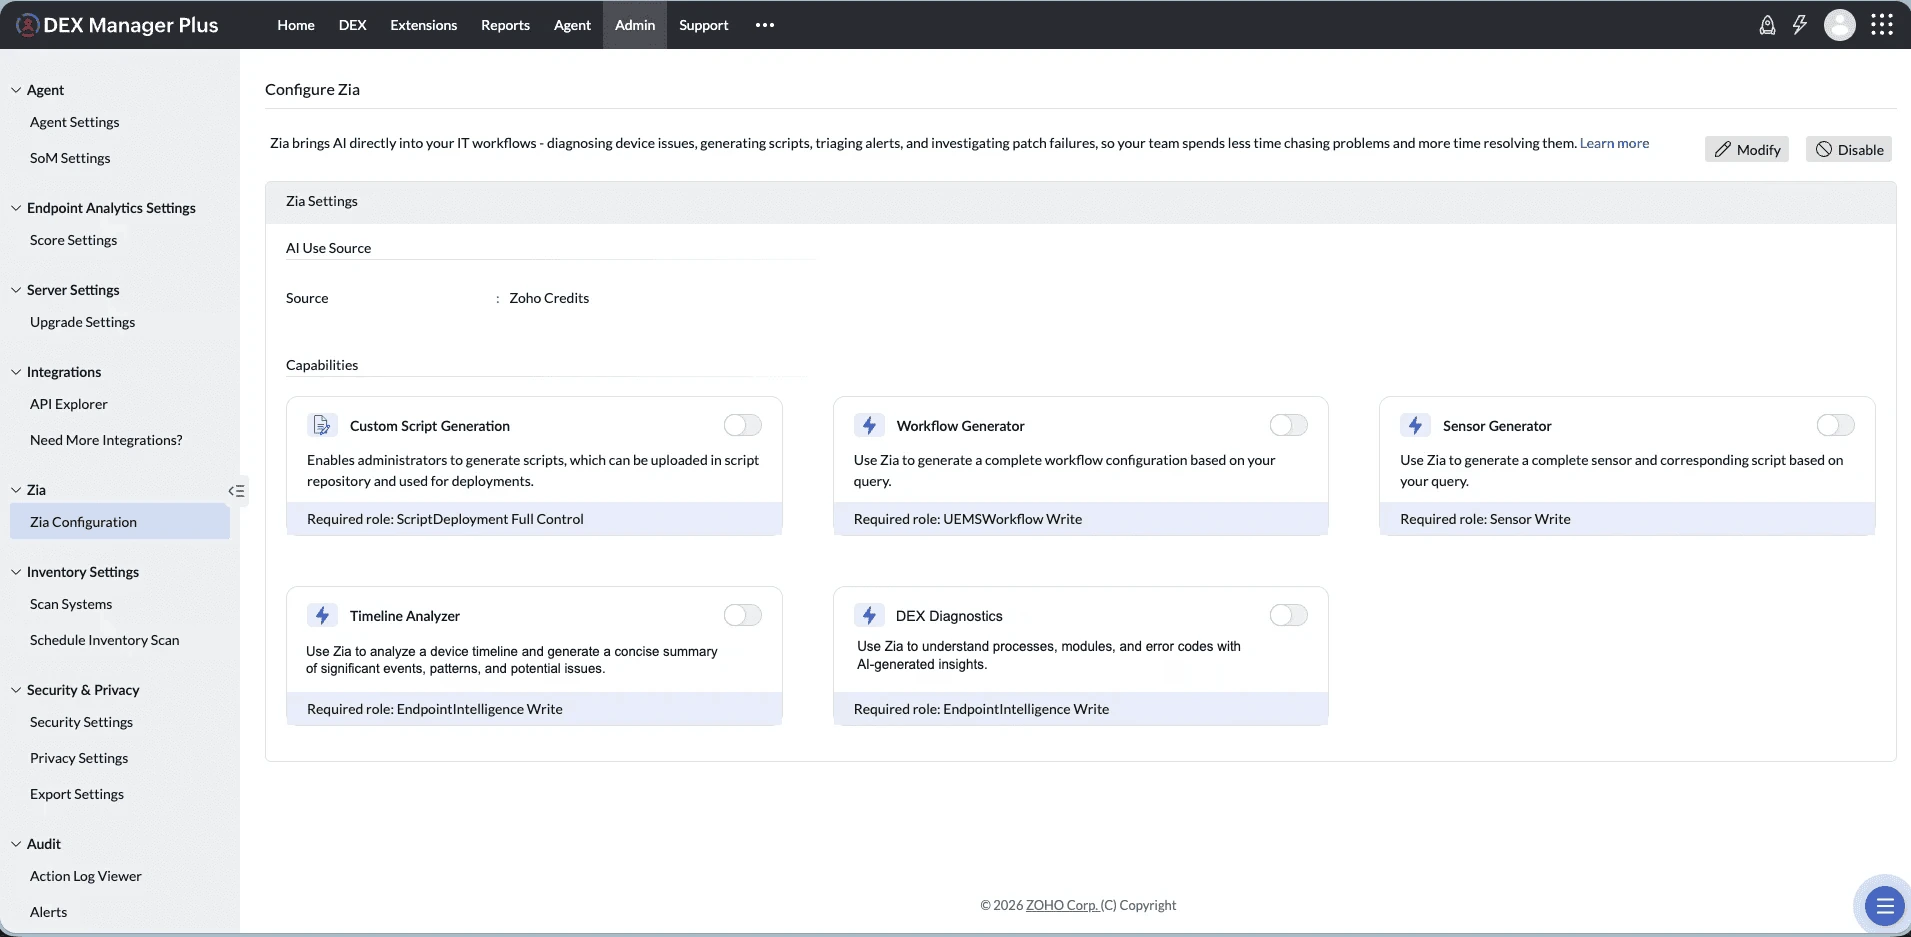Click the Zoho Credits source value
Viewport: 1911px width, 937px height.
[549, 298]
